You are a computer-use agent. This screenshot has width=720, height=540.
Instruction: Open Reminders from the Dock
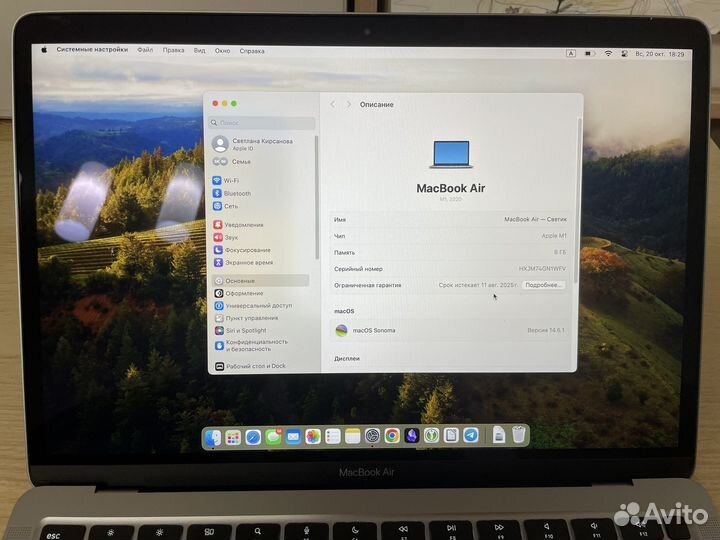[332, 436]
